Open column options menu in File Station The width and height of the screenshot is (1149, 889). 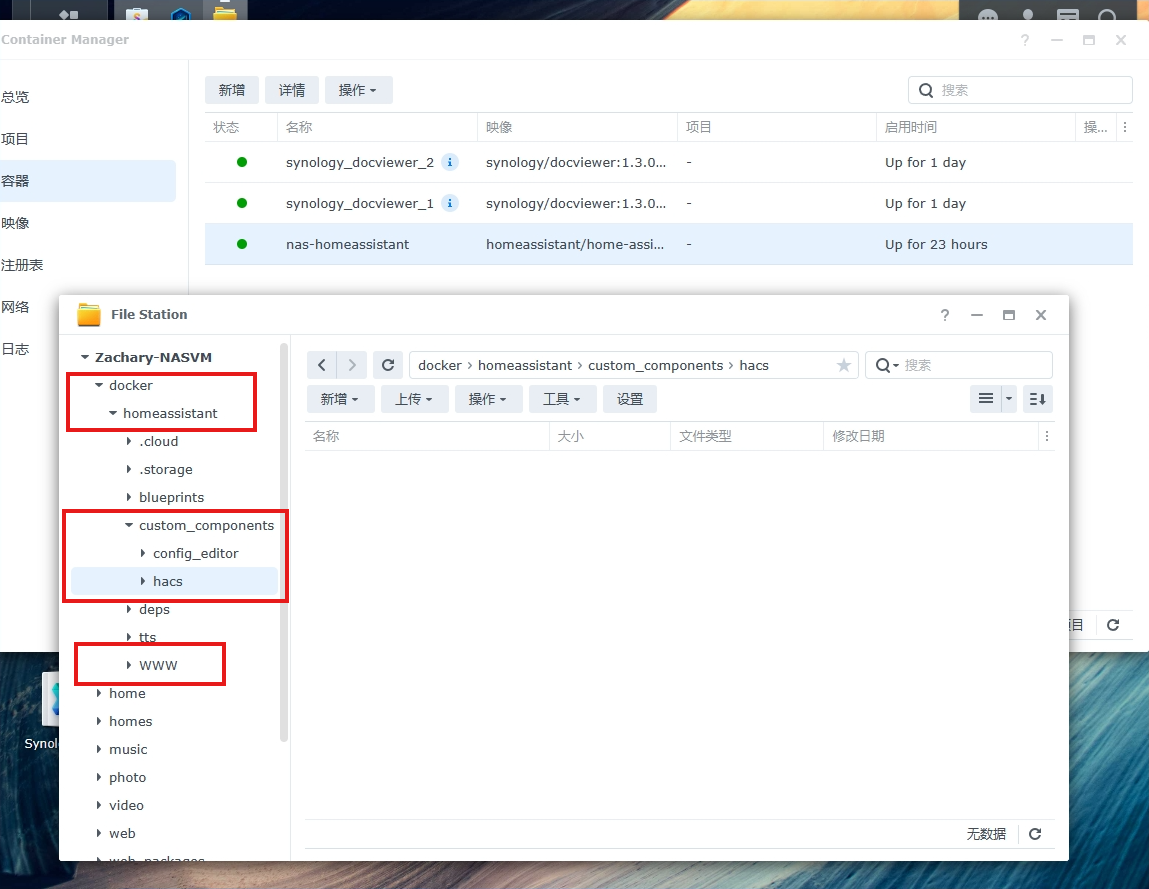[1046, 436]
